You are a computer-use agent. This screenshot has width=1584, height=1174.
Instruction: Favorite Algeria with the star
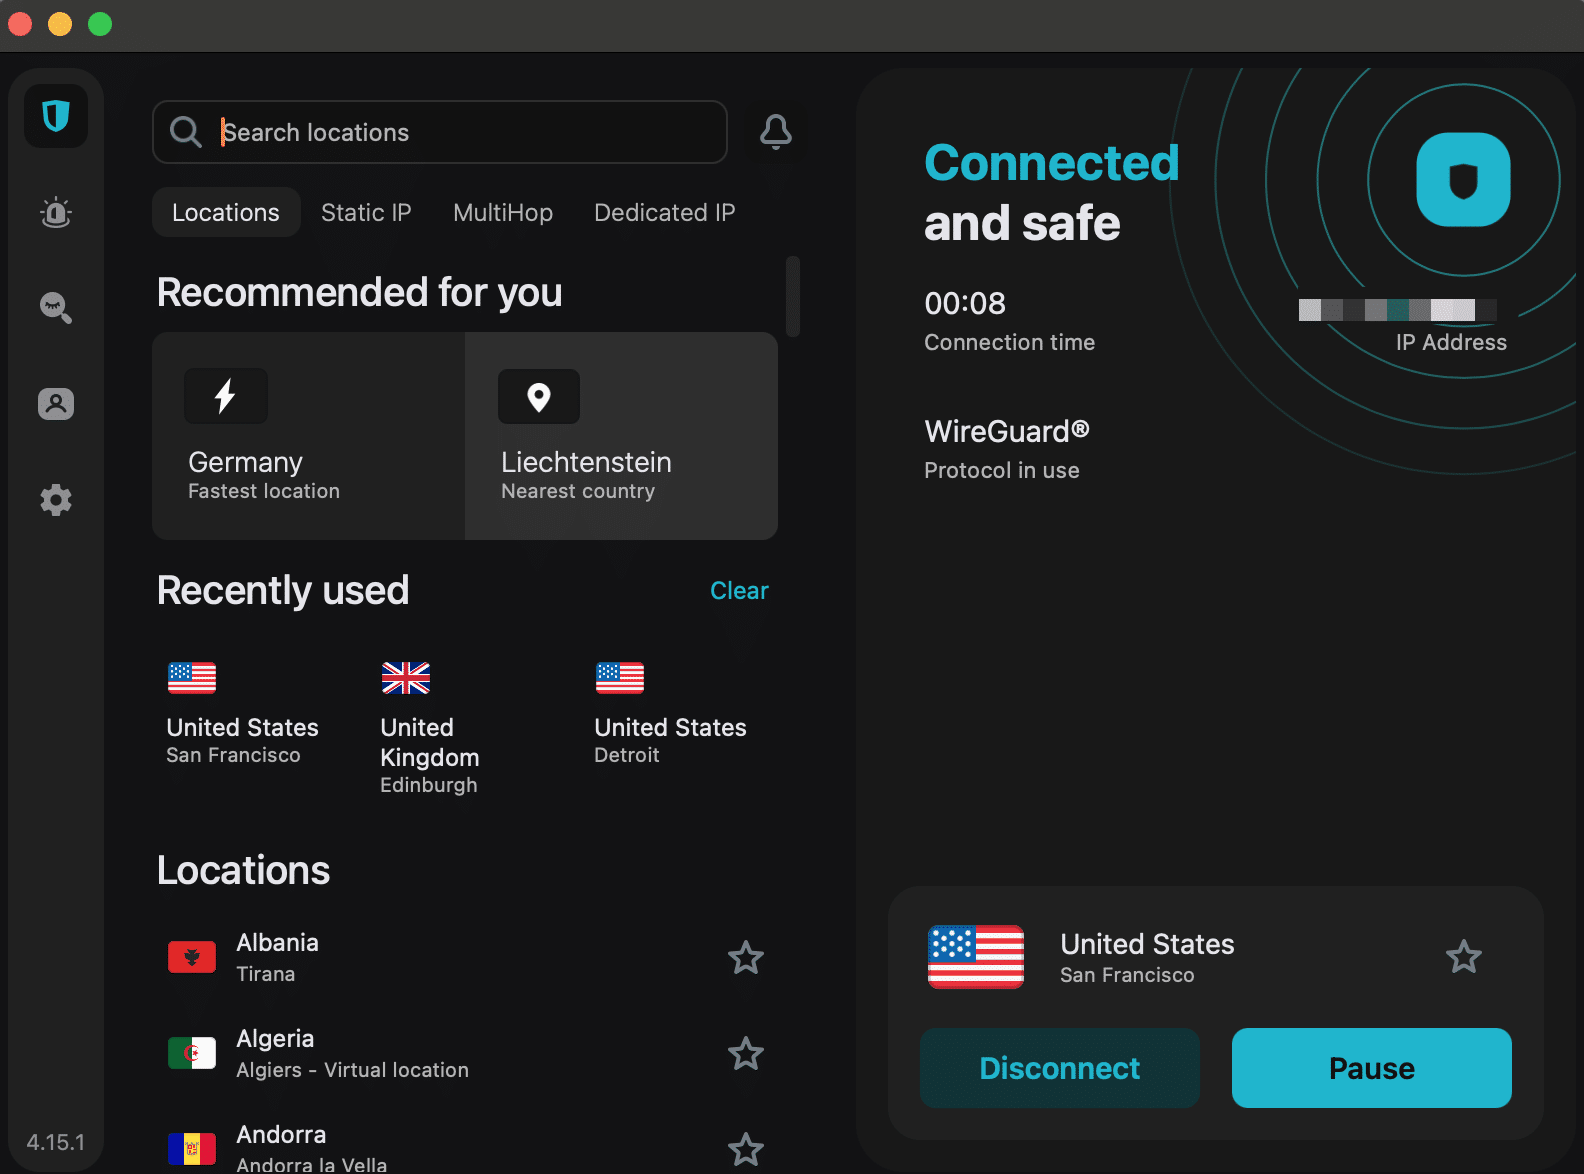(746, 1054)
